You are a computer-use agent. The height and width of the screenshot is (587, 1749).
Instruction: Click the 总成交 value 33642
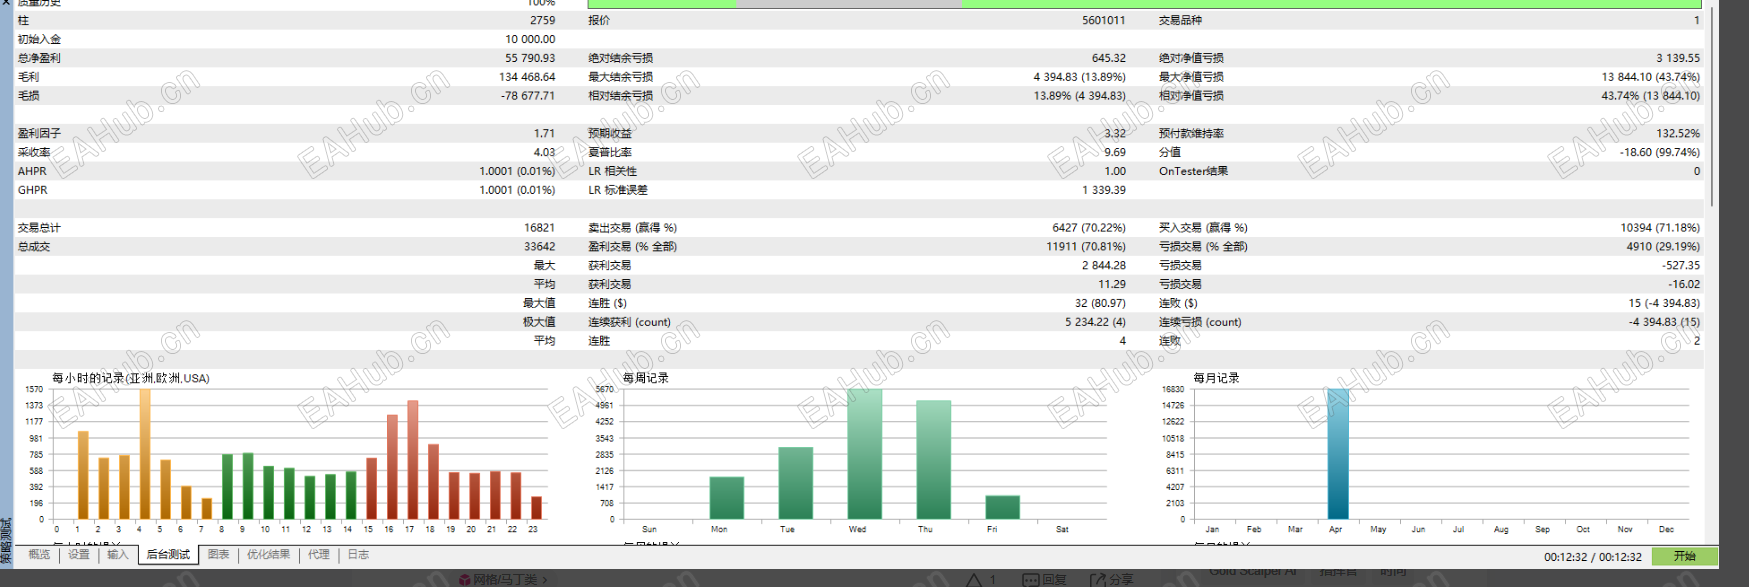coord(540,247)
